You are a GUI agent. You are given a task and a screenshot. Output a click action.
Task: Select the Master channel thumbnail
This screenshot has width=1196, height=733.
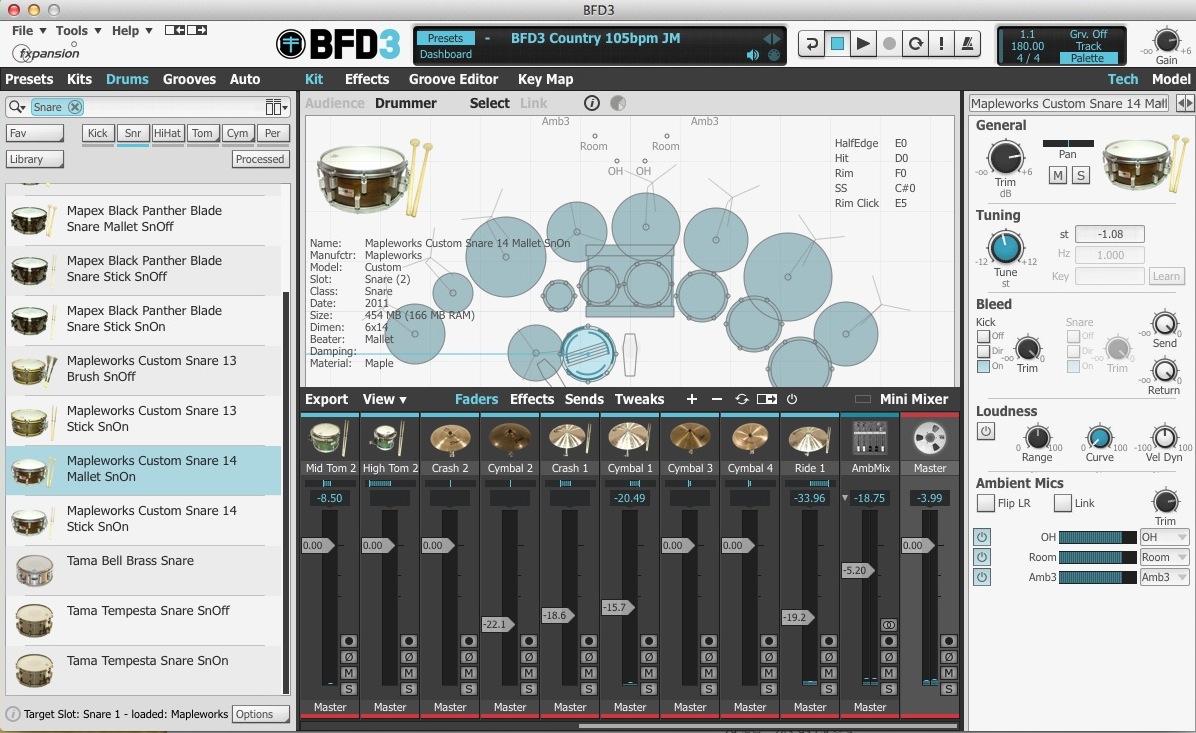click(x=930, y=439)
